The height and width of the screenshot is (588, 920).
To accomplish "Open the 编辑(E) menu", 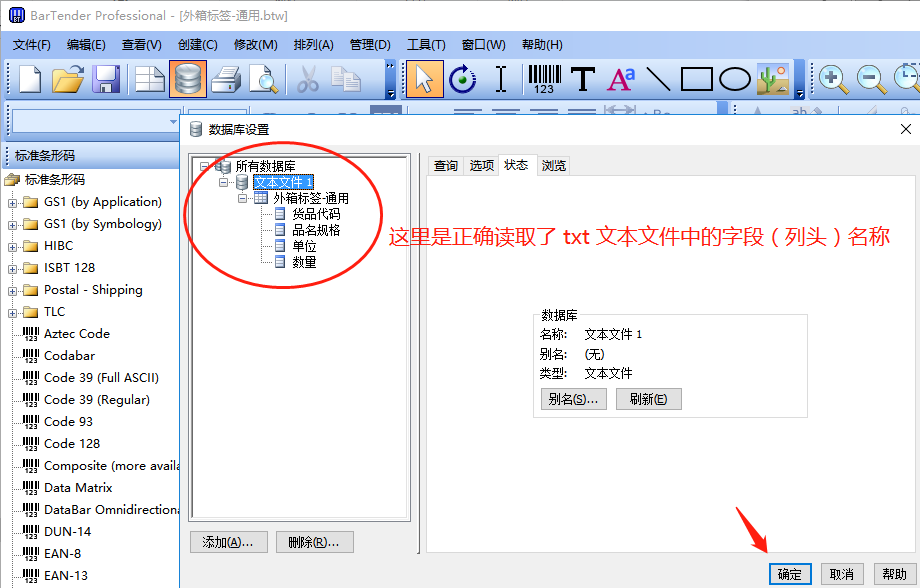I will (86, 45).
